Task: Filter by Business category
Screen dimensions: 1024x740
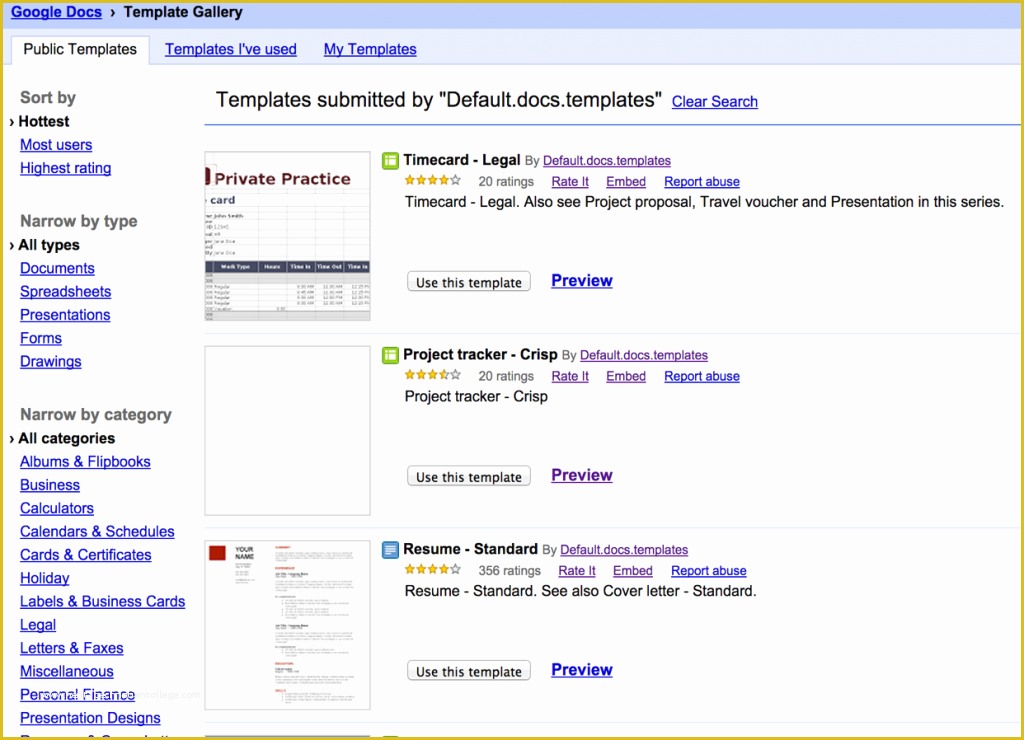Action: tap(50, 485)
